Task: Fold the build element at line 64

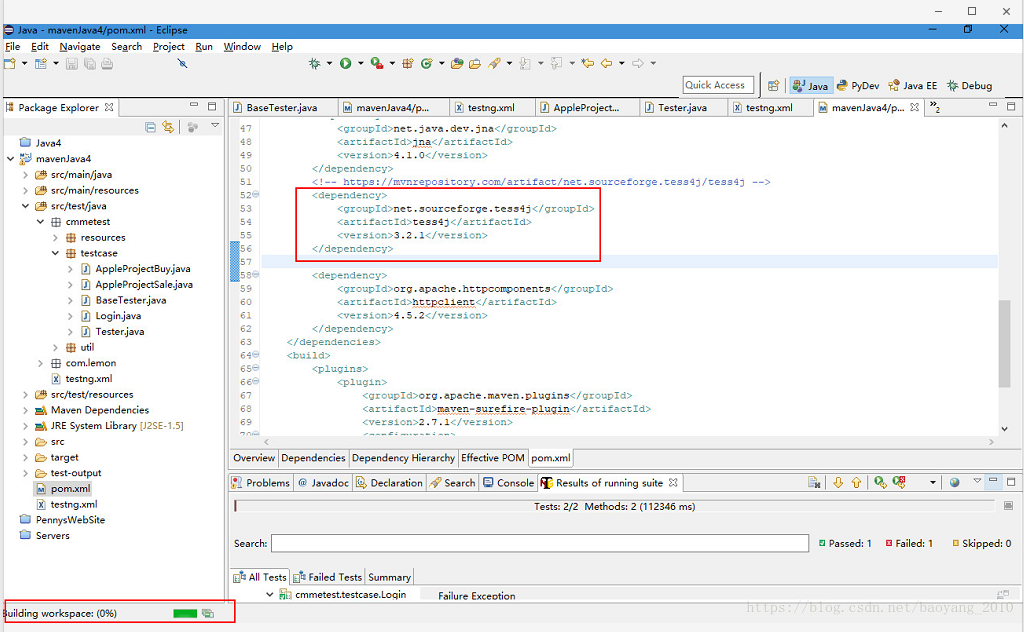Action: [256, 355]
